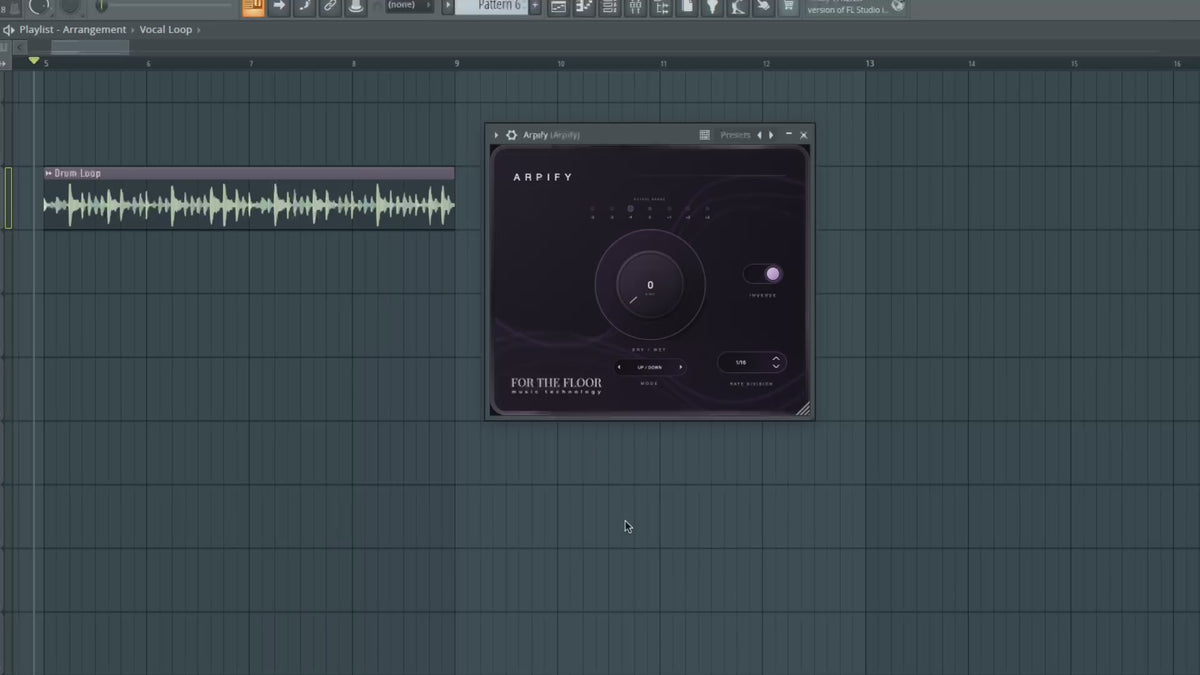Click the 1/16 rate division value
This screenshot has height=675, width=1200.
point(741,362)
